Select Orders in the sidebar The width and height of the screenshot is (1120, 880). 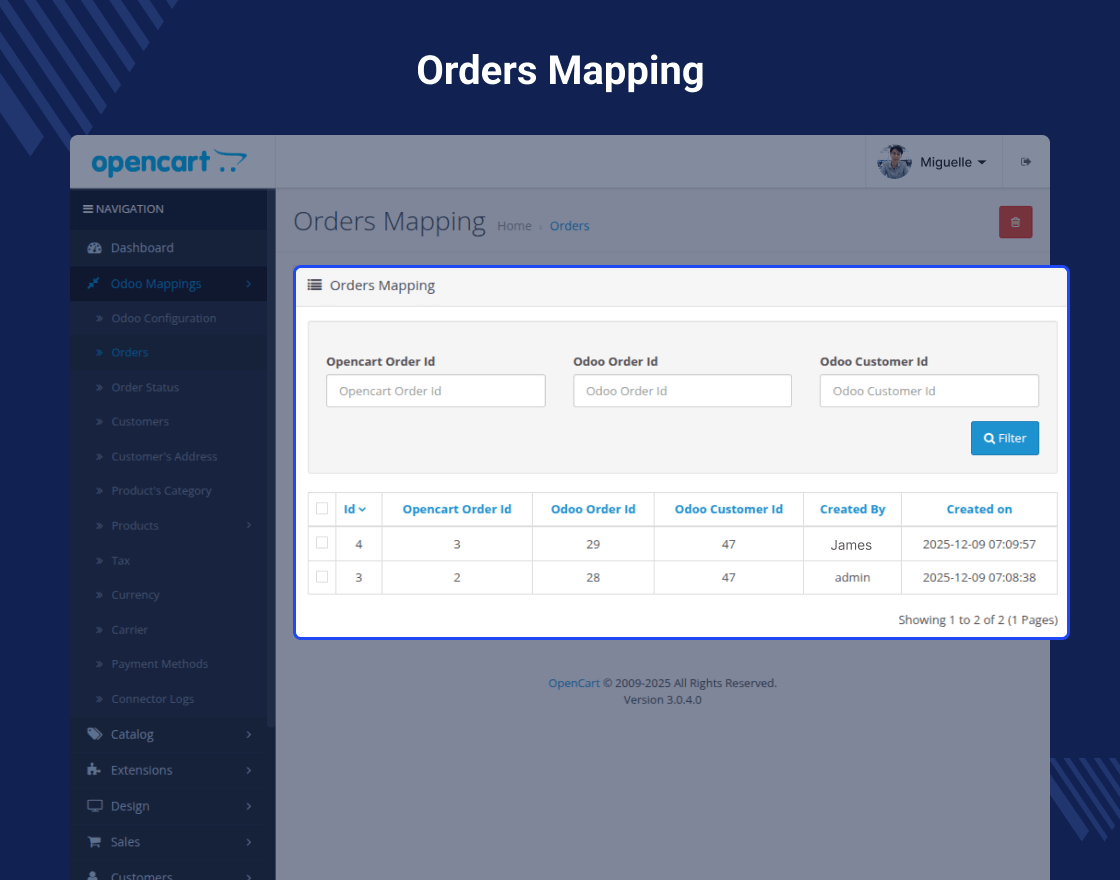tap(130, 352)
